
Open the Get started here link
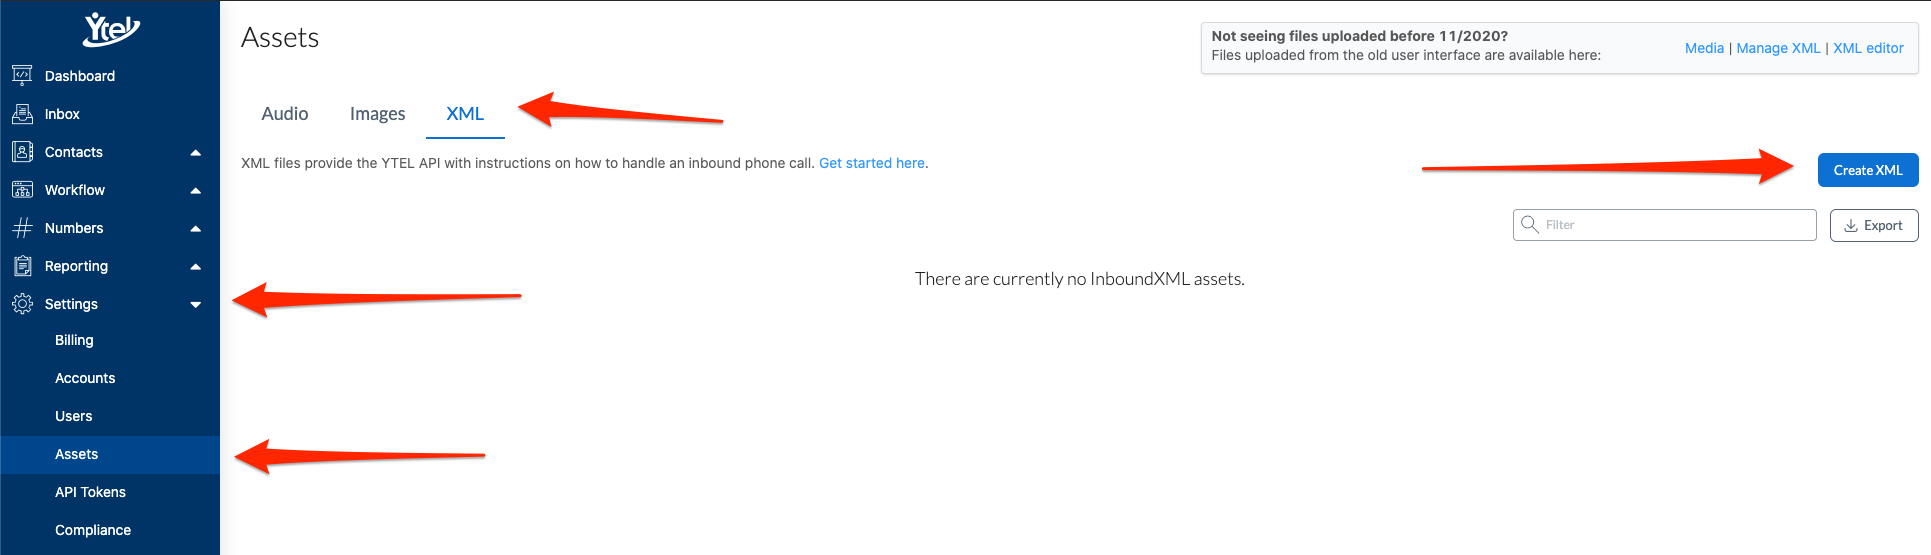point(872,163)
